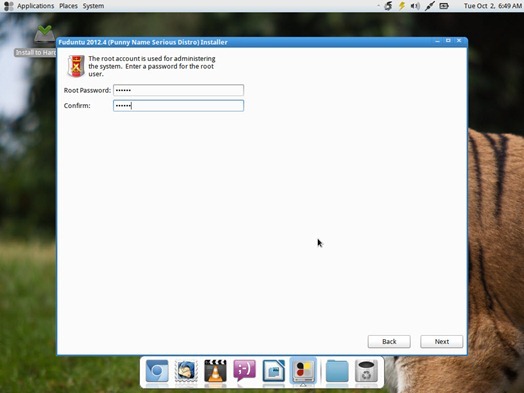Click the clock showing Tue Oct 2
Screen dimensions: 524x393
click(x=493, y=6)
